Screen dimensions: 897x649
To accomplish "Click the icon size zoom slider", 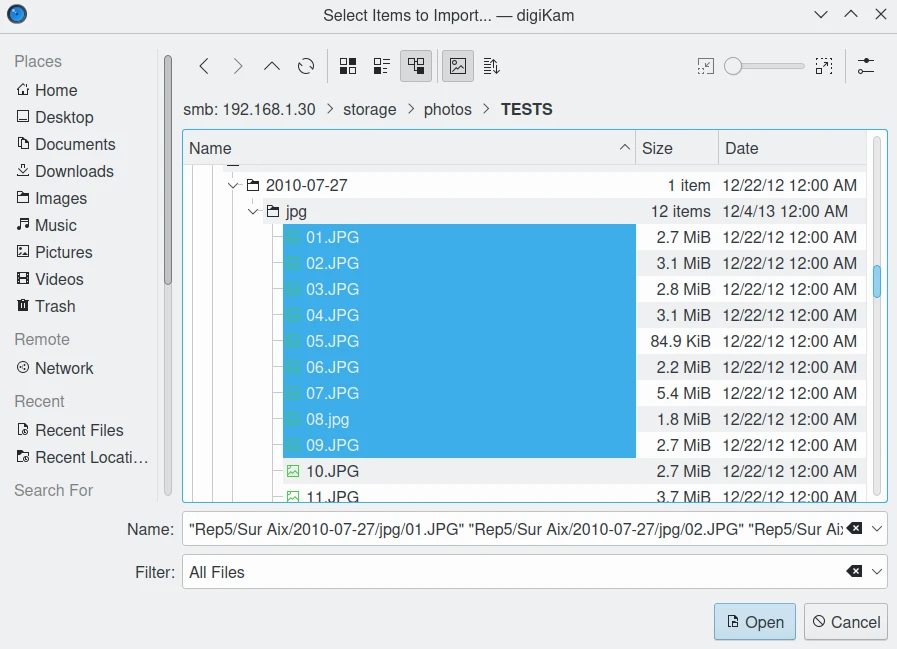I will [766, 66].
